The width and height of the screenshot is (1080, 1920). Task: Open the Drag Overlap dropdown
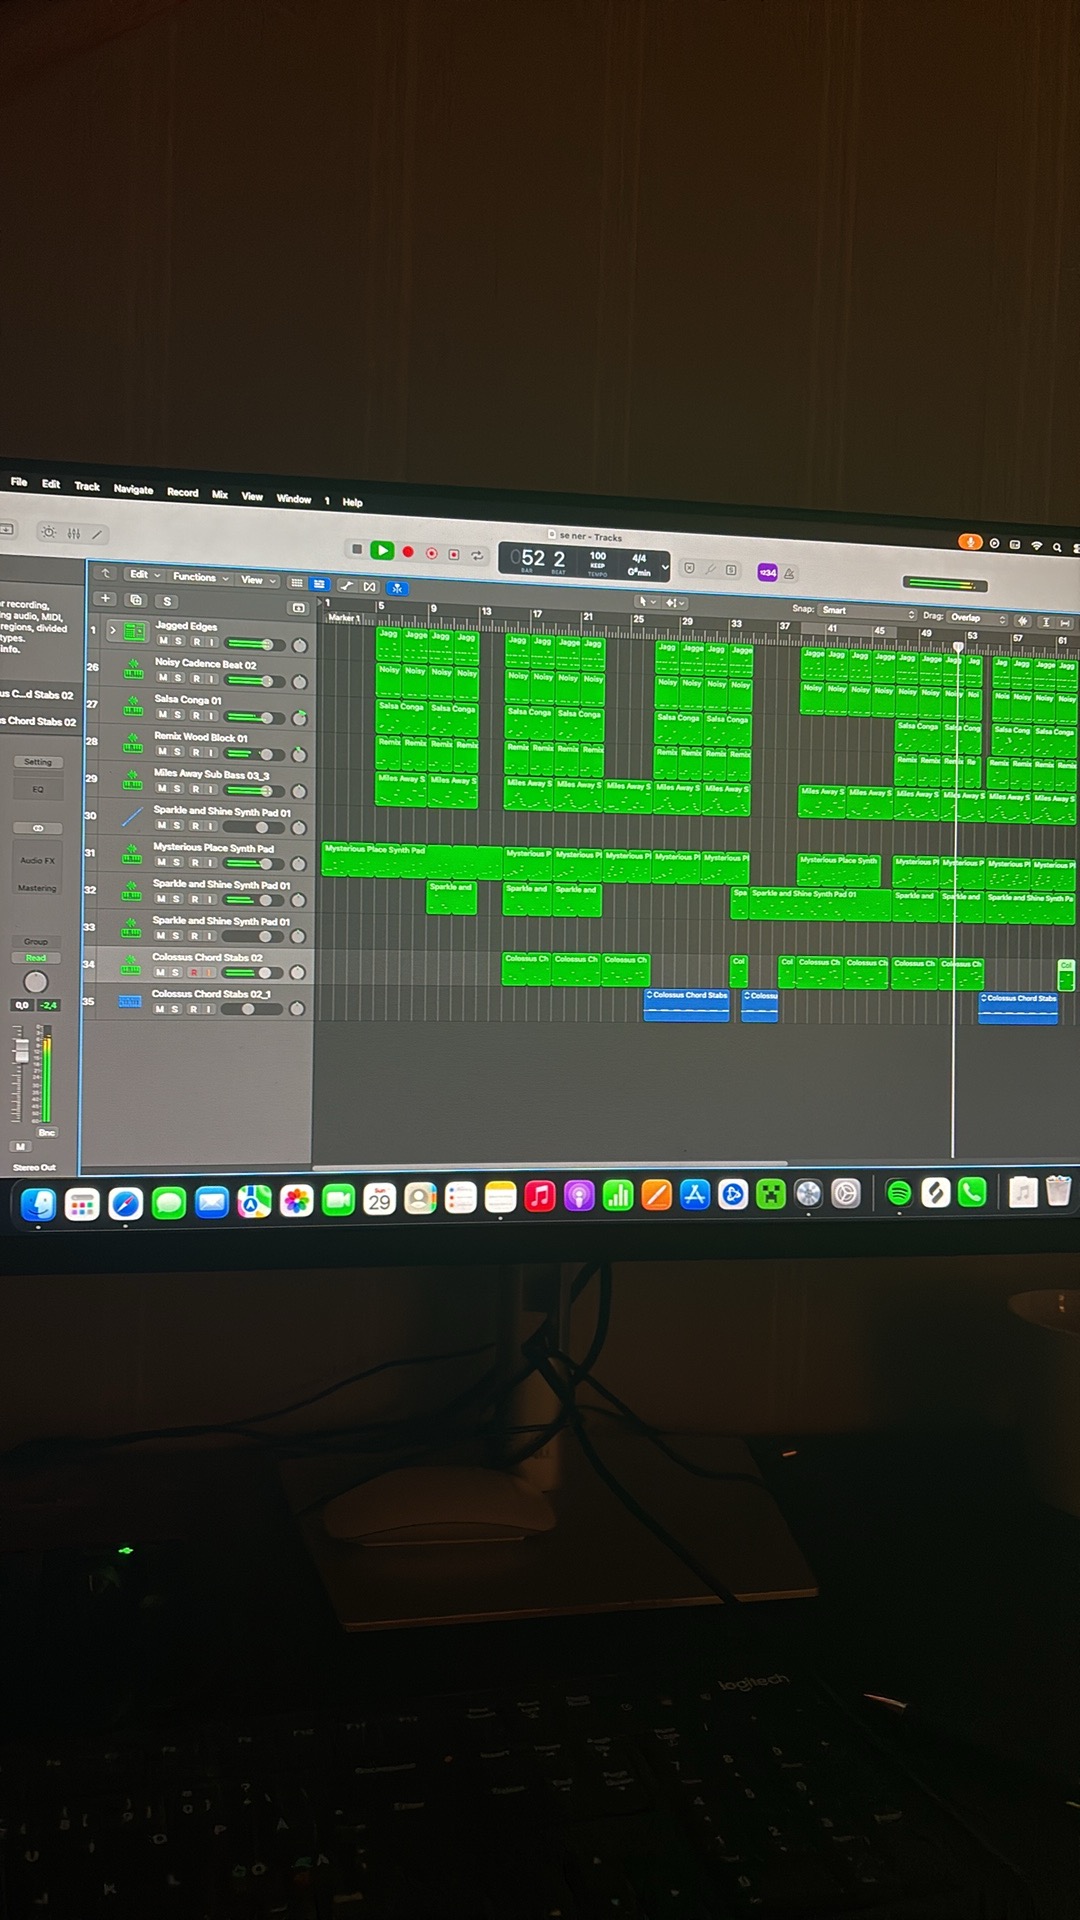pos(977,618)
